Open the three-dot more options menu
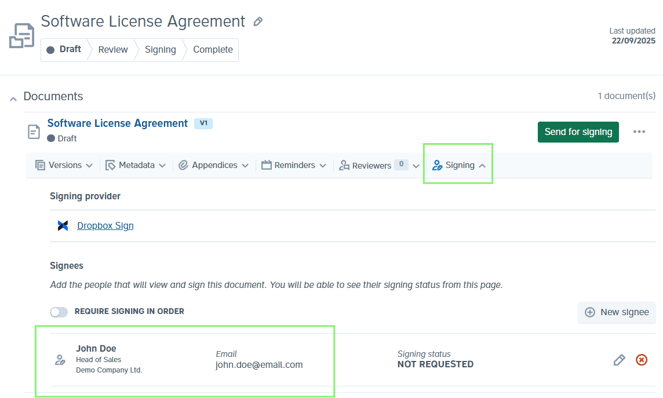 coord(639,132)
